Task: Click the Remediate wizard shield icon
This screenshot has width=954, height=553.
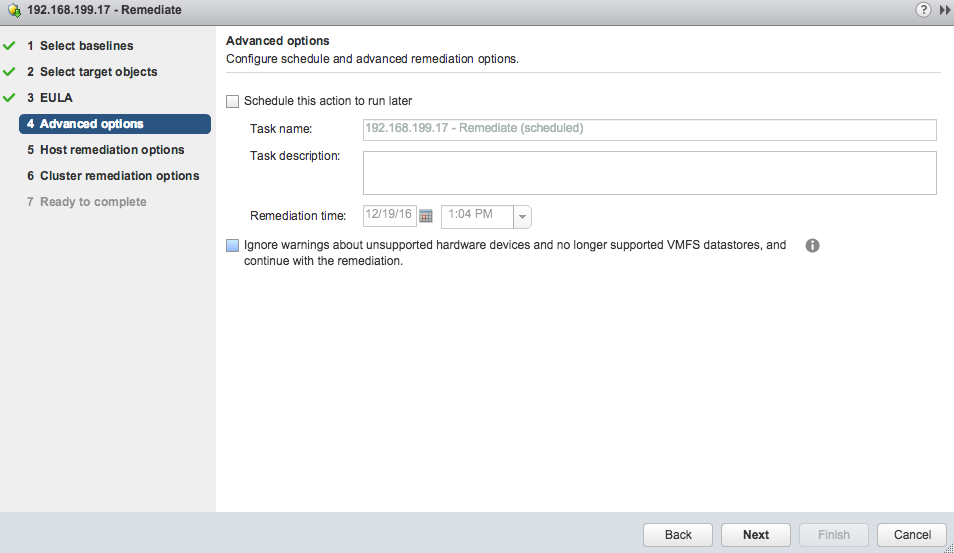Action: click(14, 10)
